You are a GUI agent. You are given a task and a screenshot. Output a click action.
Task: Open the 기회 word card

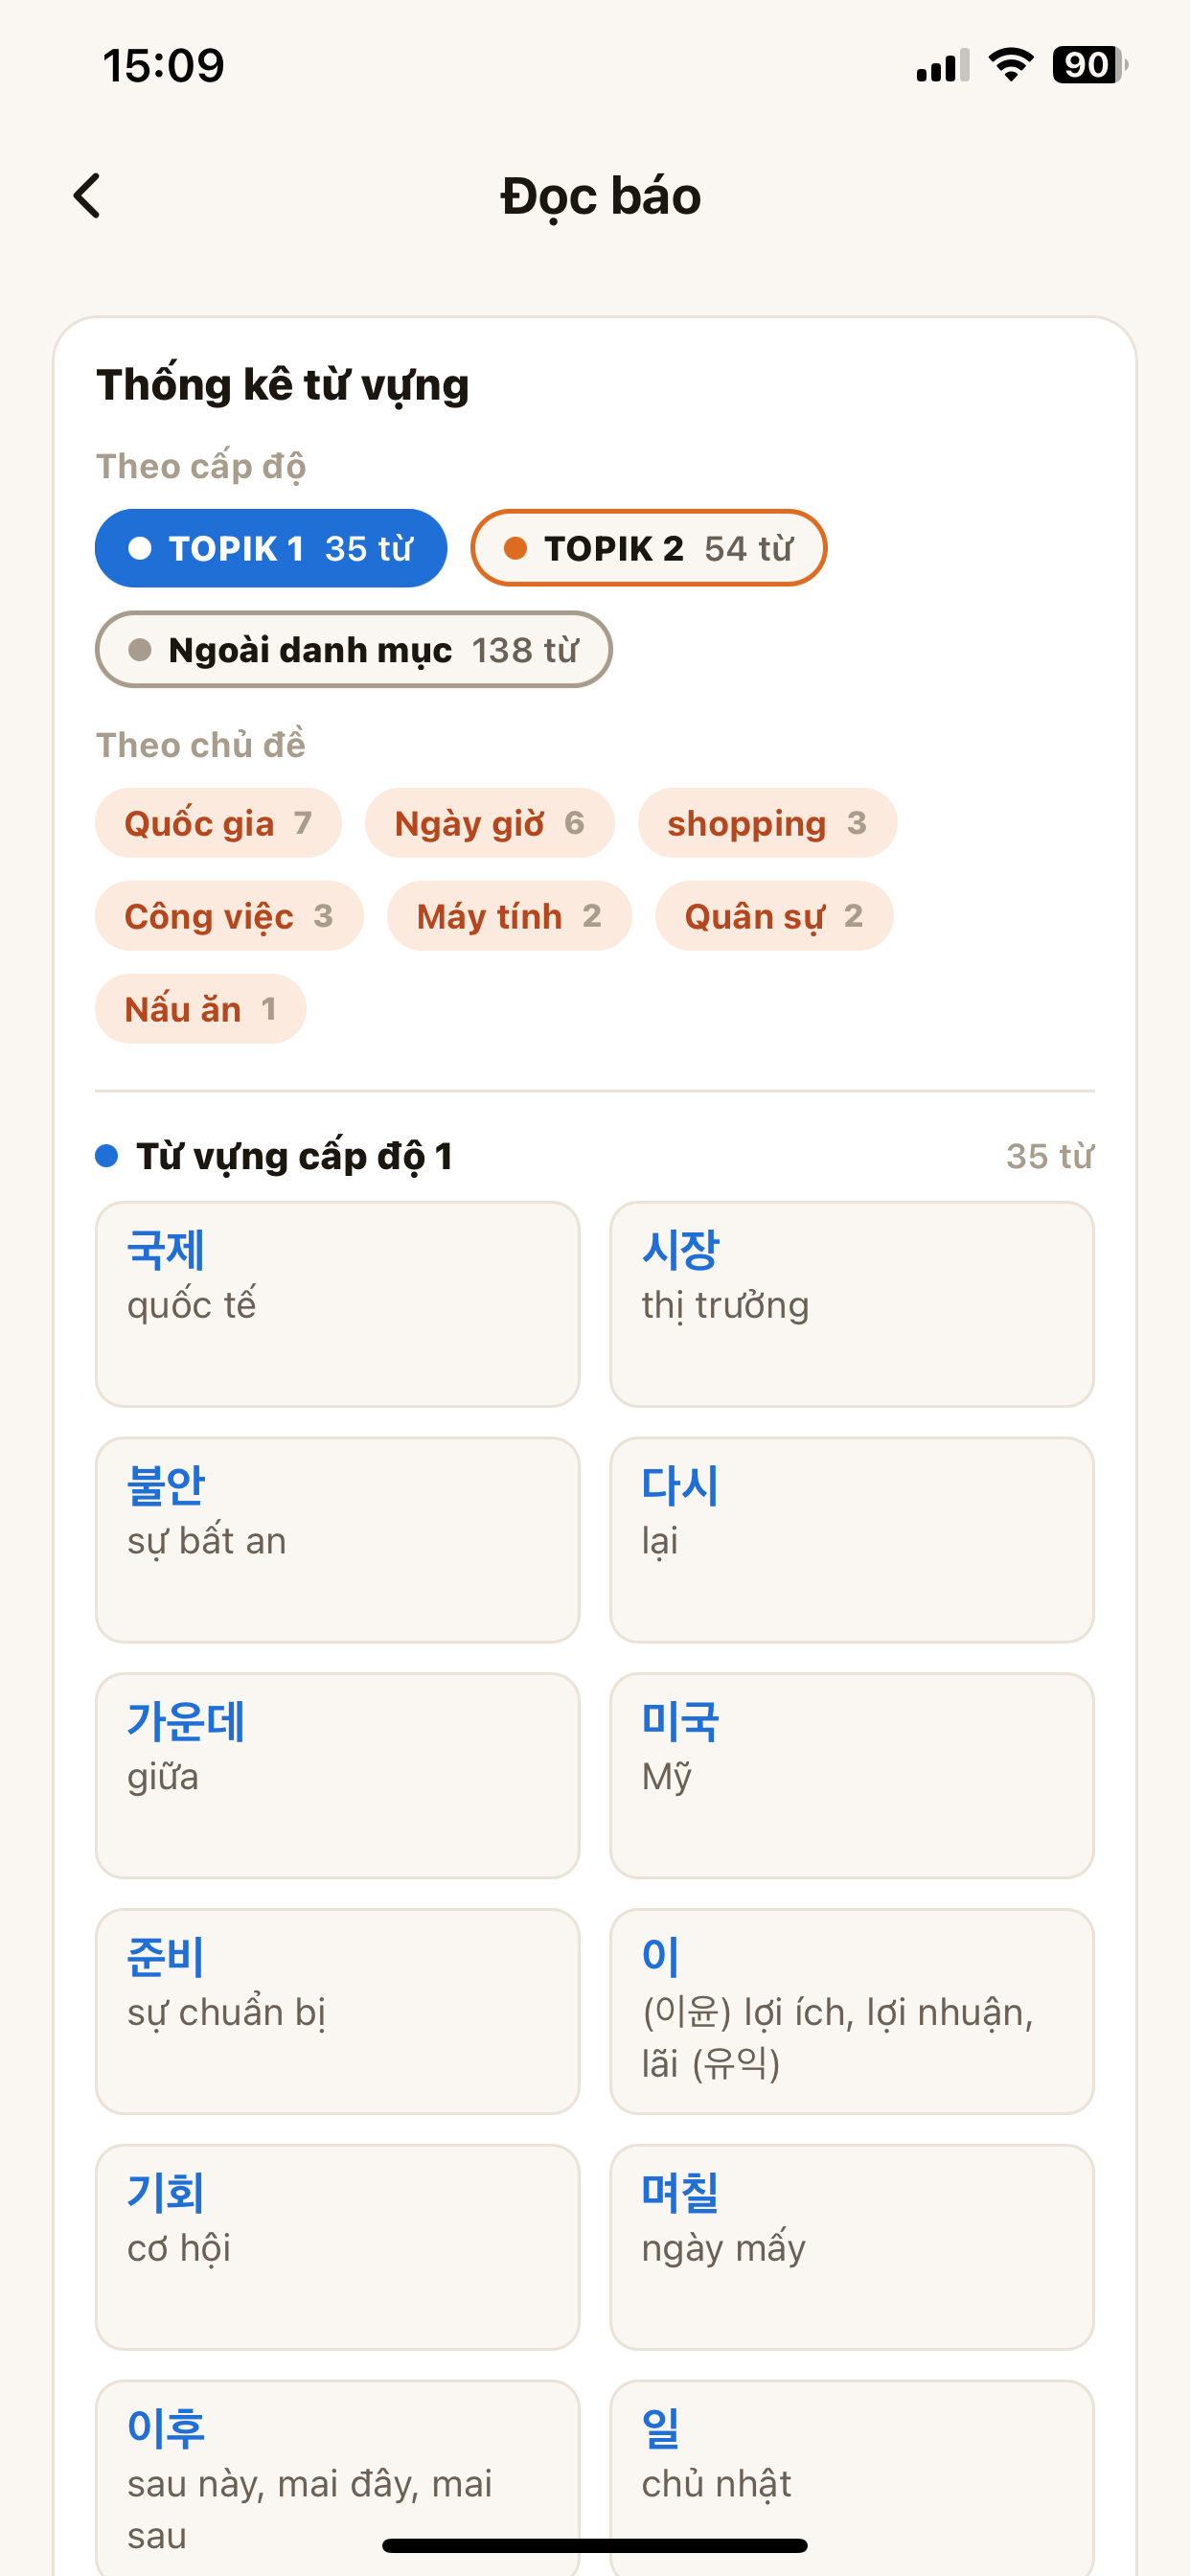click(337, 2247)
